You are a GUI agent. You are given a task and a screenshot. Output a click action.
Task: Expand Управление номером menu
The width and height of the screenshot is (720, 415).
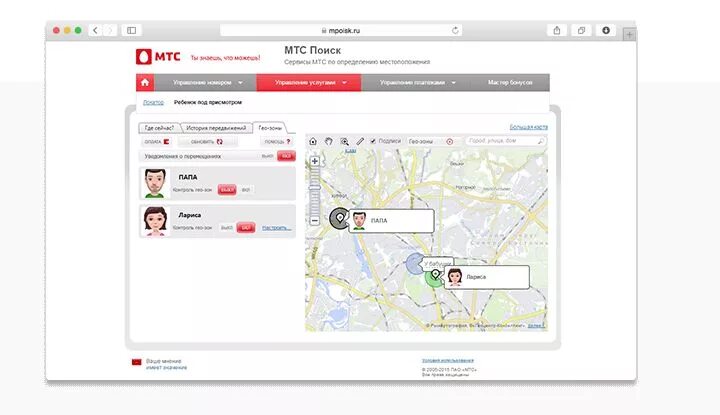[205, 83]
